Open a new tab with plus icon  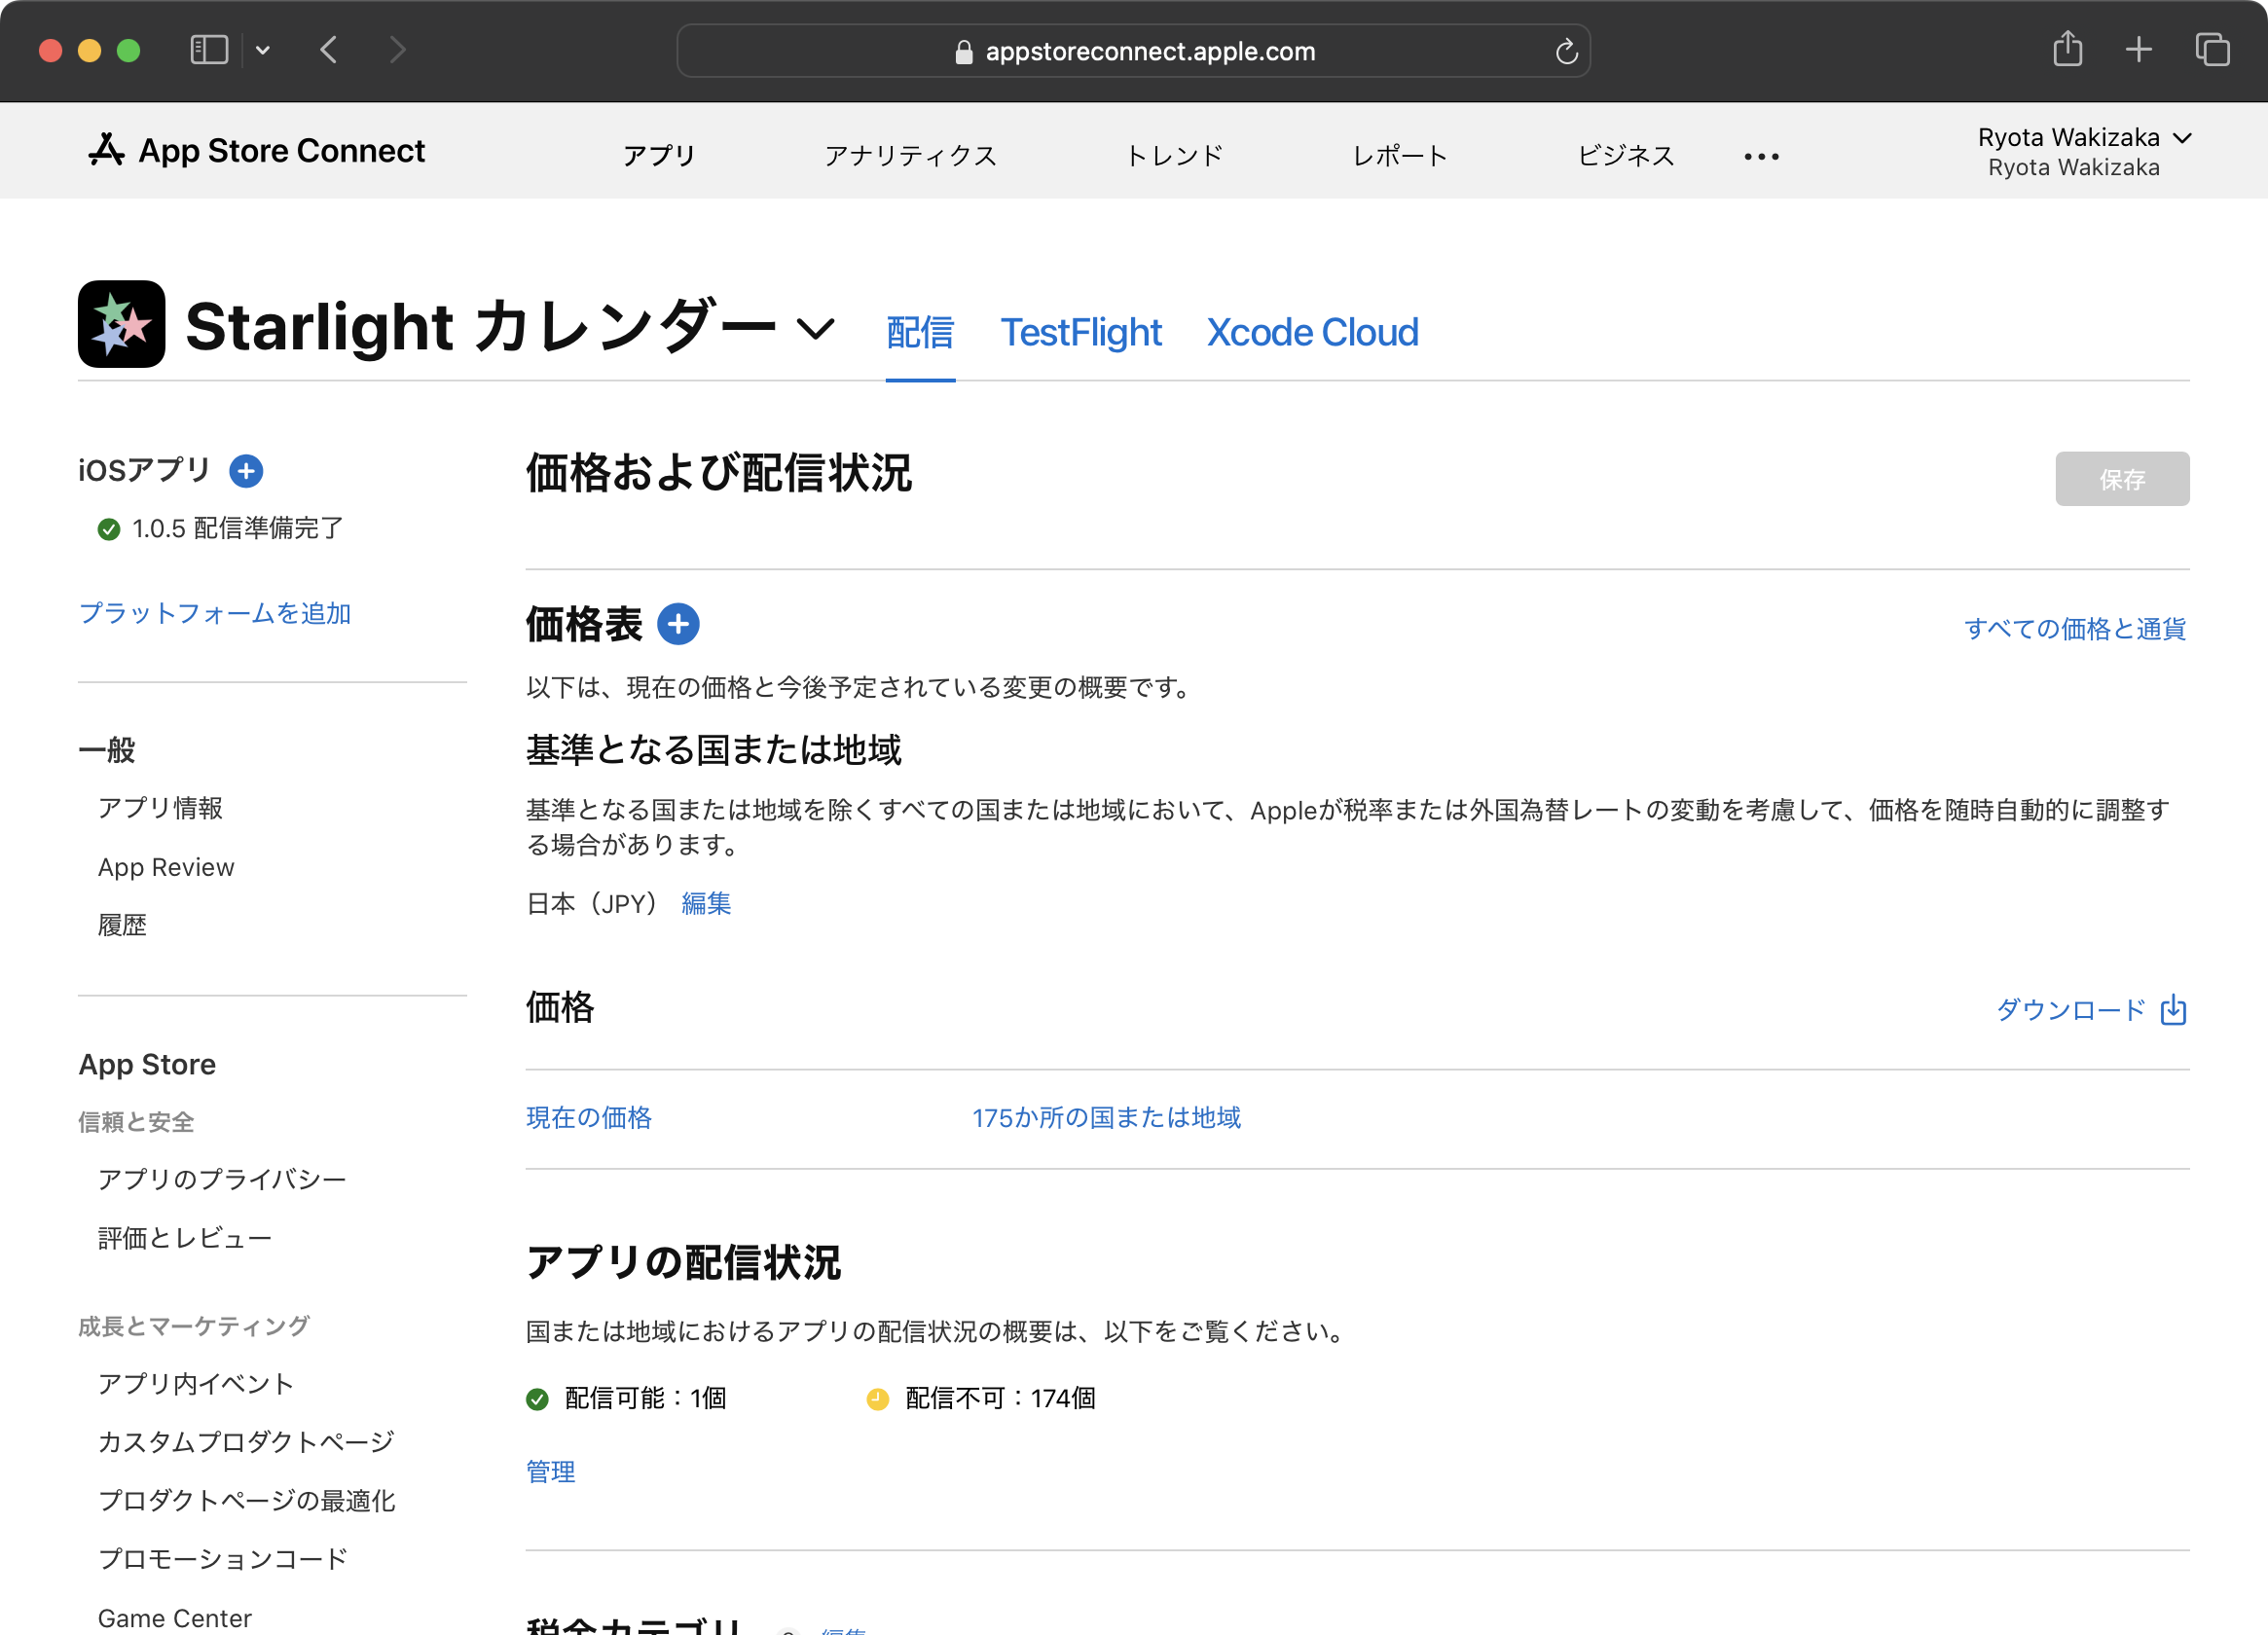point(2138,50)
